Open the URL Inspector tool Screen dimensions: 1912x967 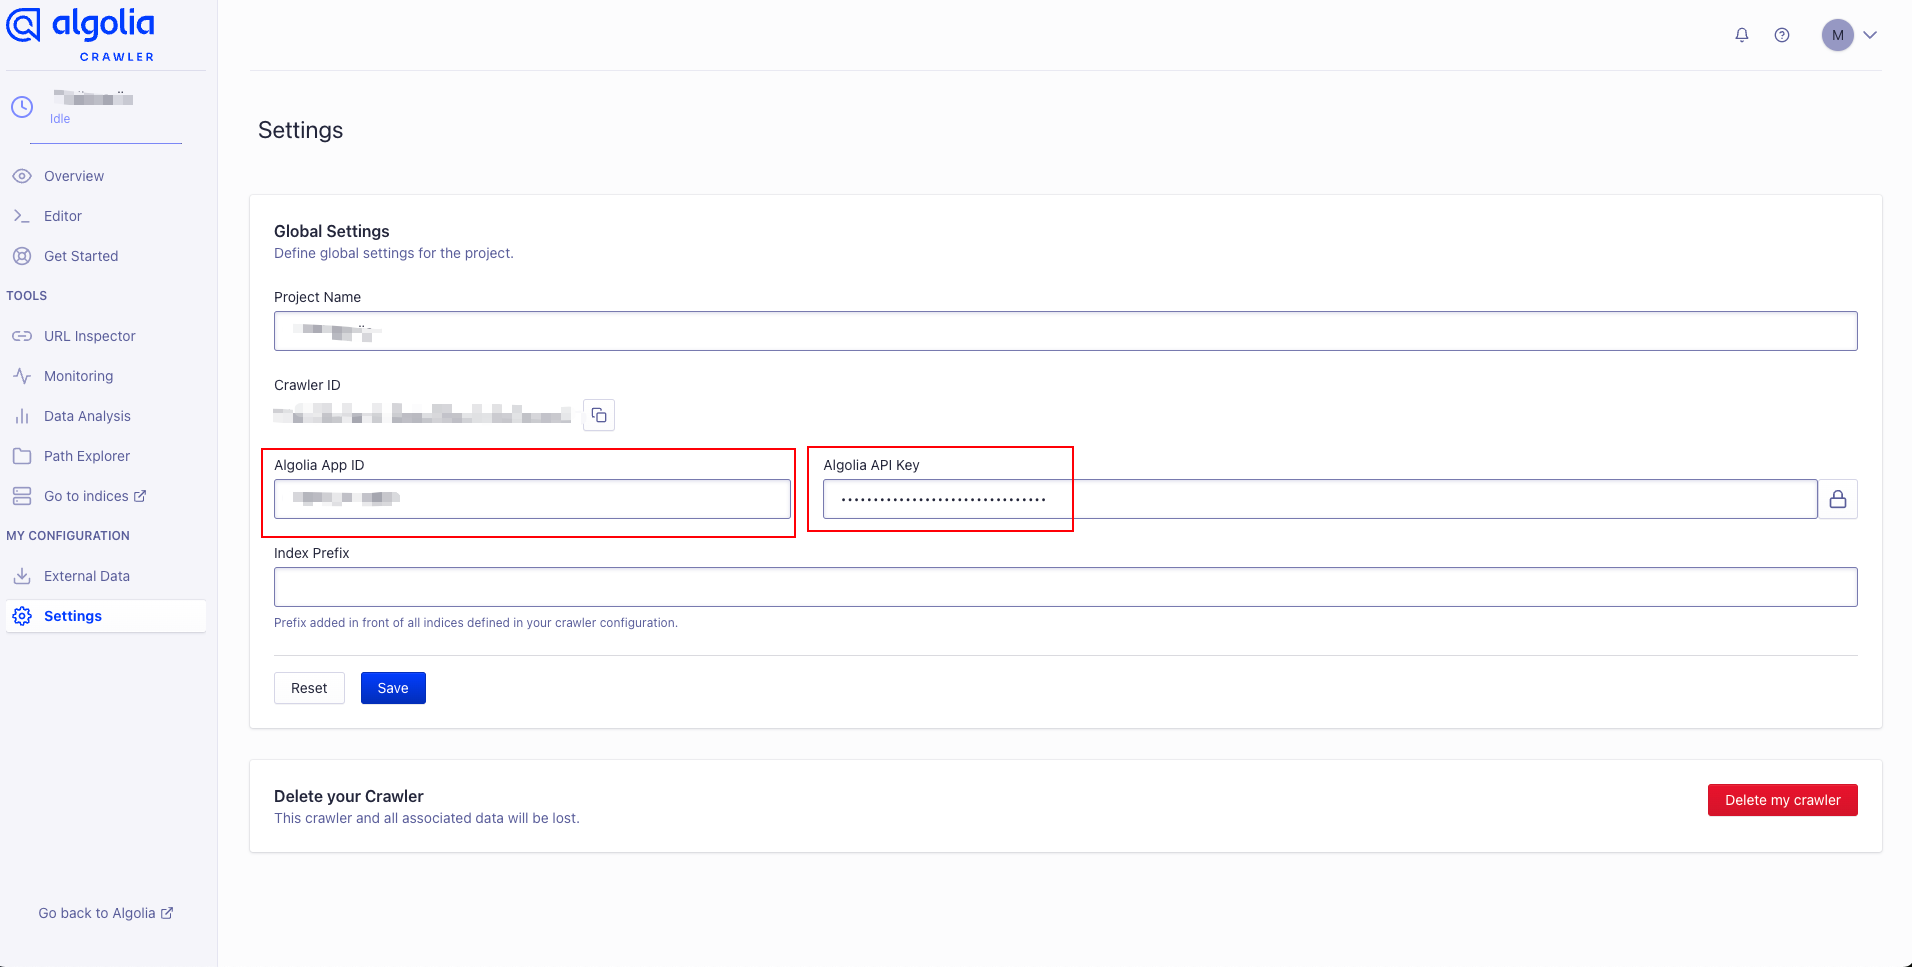105,336
